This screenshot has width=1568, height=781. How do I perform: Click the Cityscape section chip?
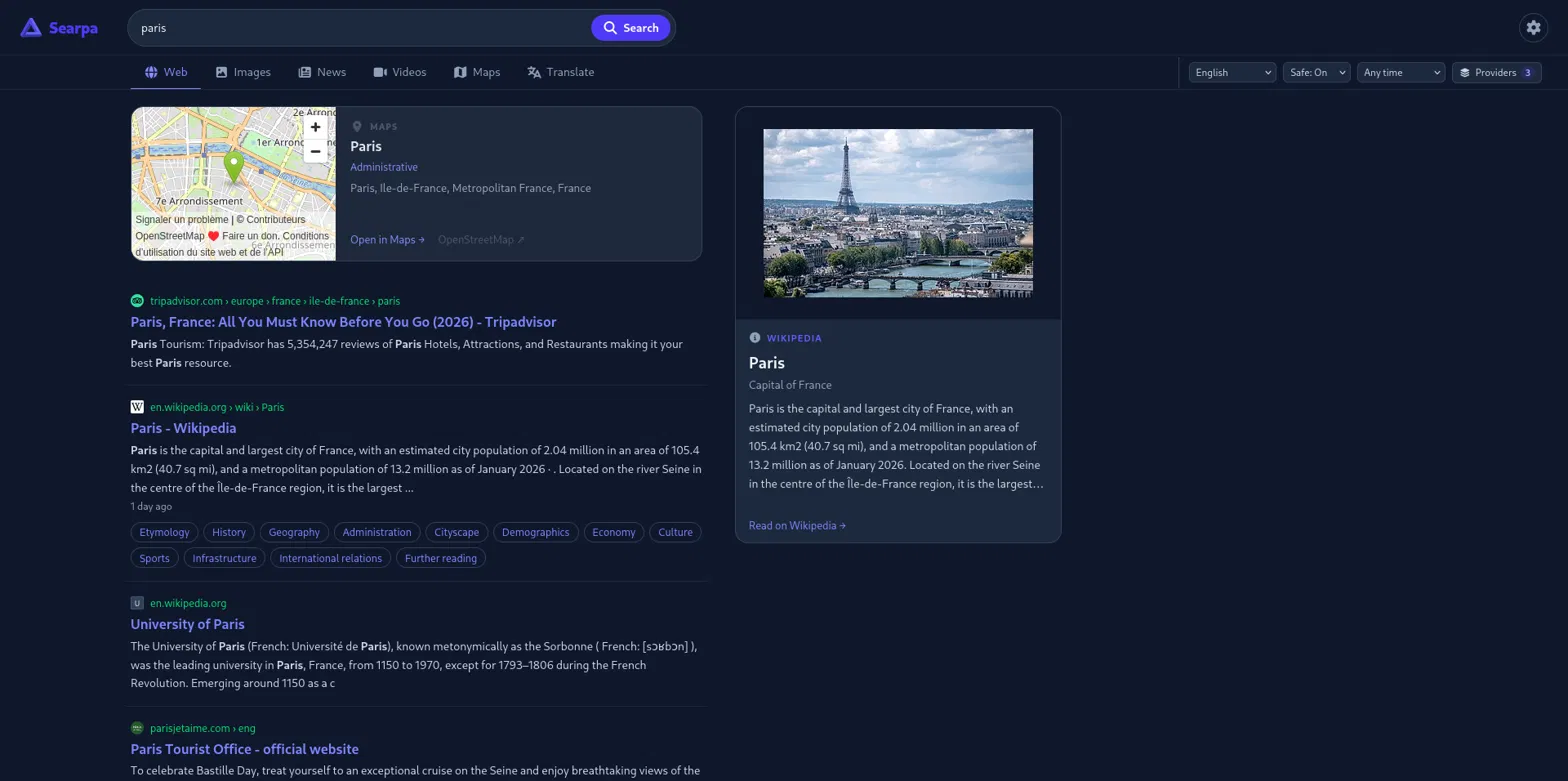click(x=457, y=532)
